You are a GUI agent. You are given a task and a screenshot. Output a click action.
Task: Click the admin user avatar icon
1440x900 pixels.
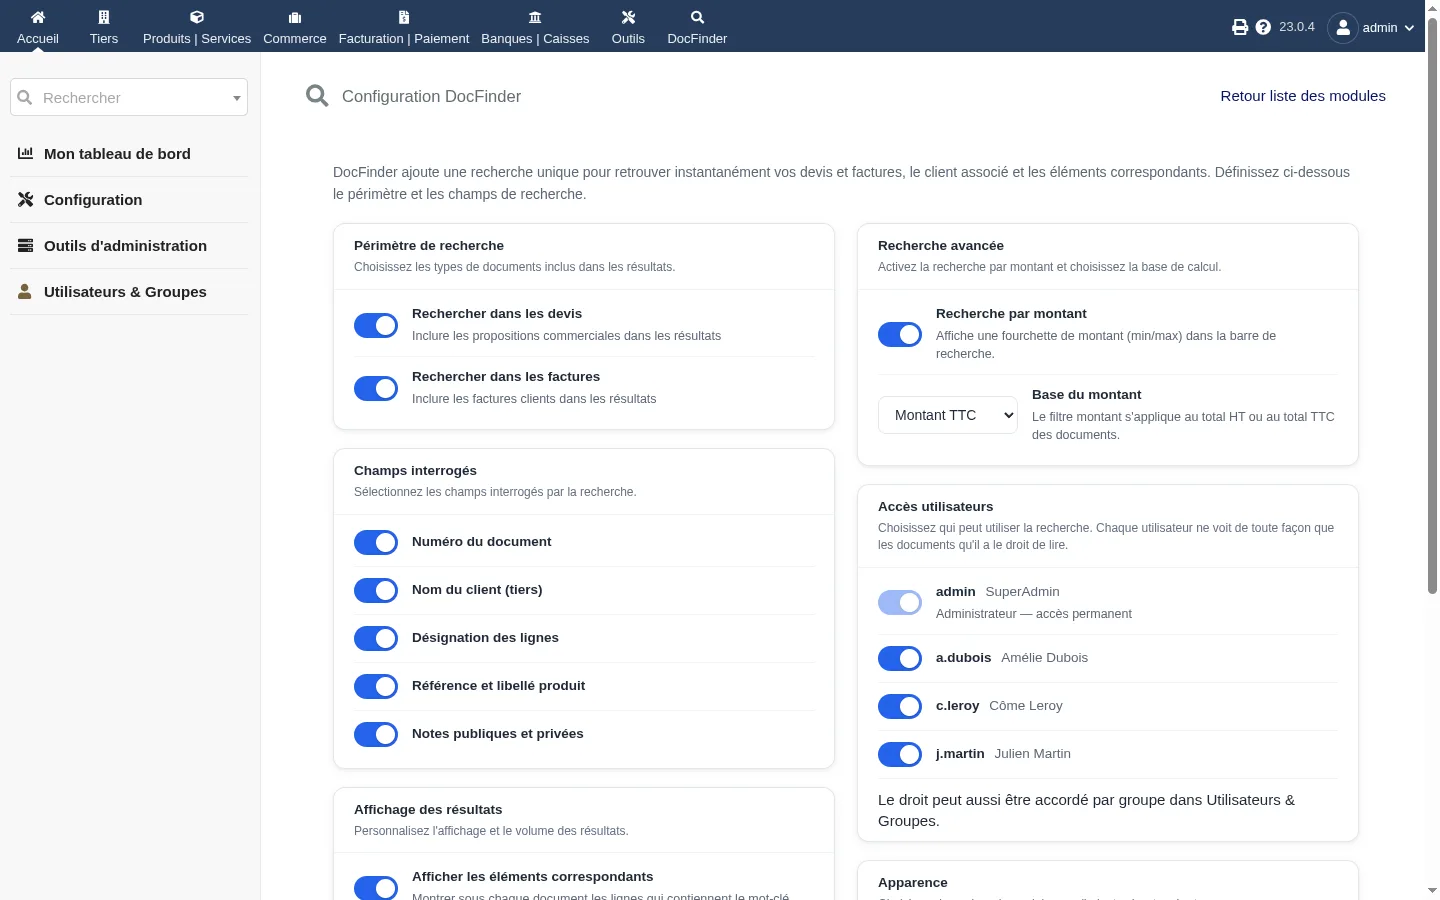click(x=1343, y=27)
